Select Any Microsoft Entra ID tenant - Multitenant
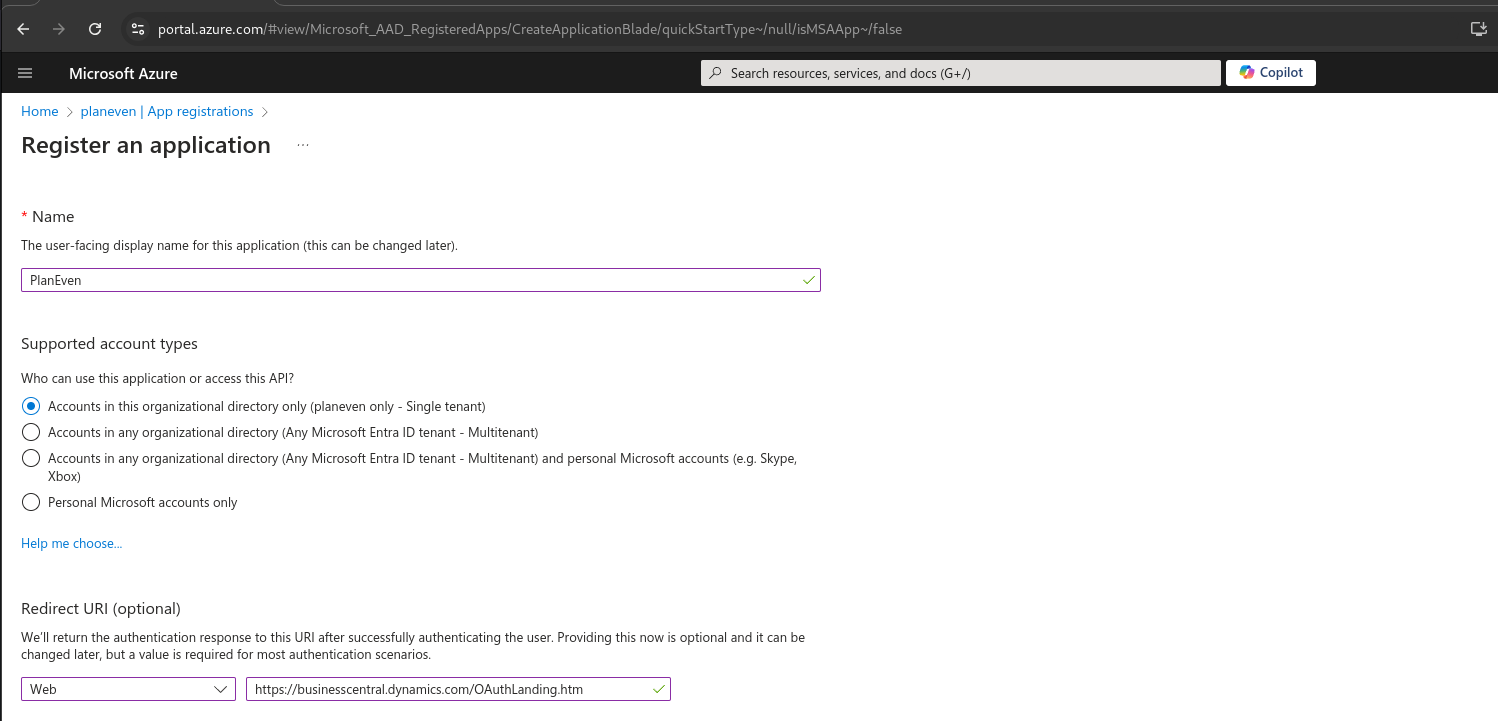The width and height of the screenshot is (1498, 721). tap(31, 432)
